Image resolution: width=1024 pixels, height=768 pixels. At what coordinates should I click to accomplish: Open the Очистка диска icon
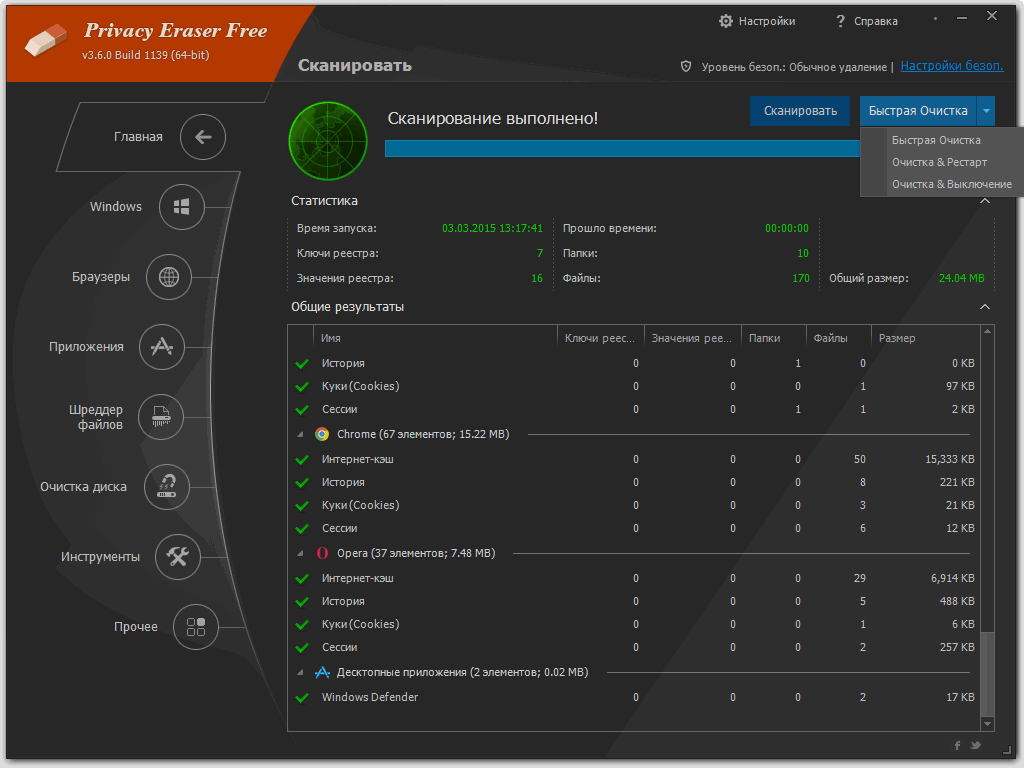coord(167,487)
